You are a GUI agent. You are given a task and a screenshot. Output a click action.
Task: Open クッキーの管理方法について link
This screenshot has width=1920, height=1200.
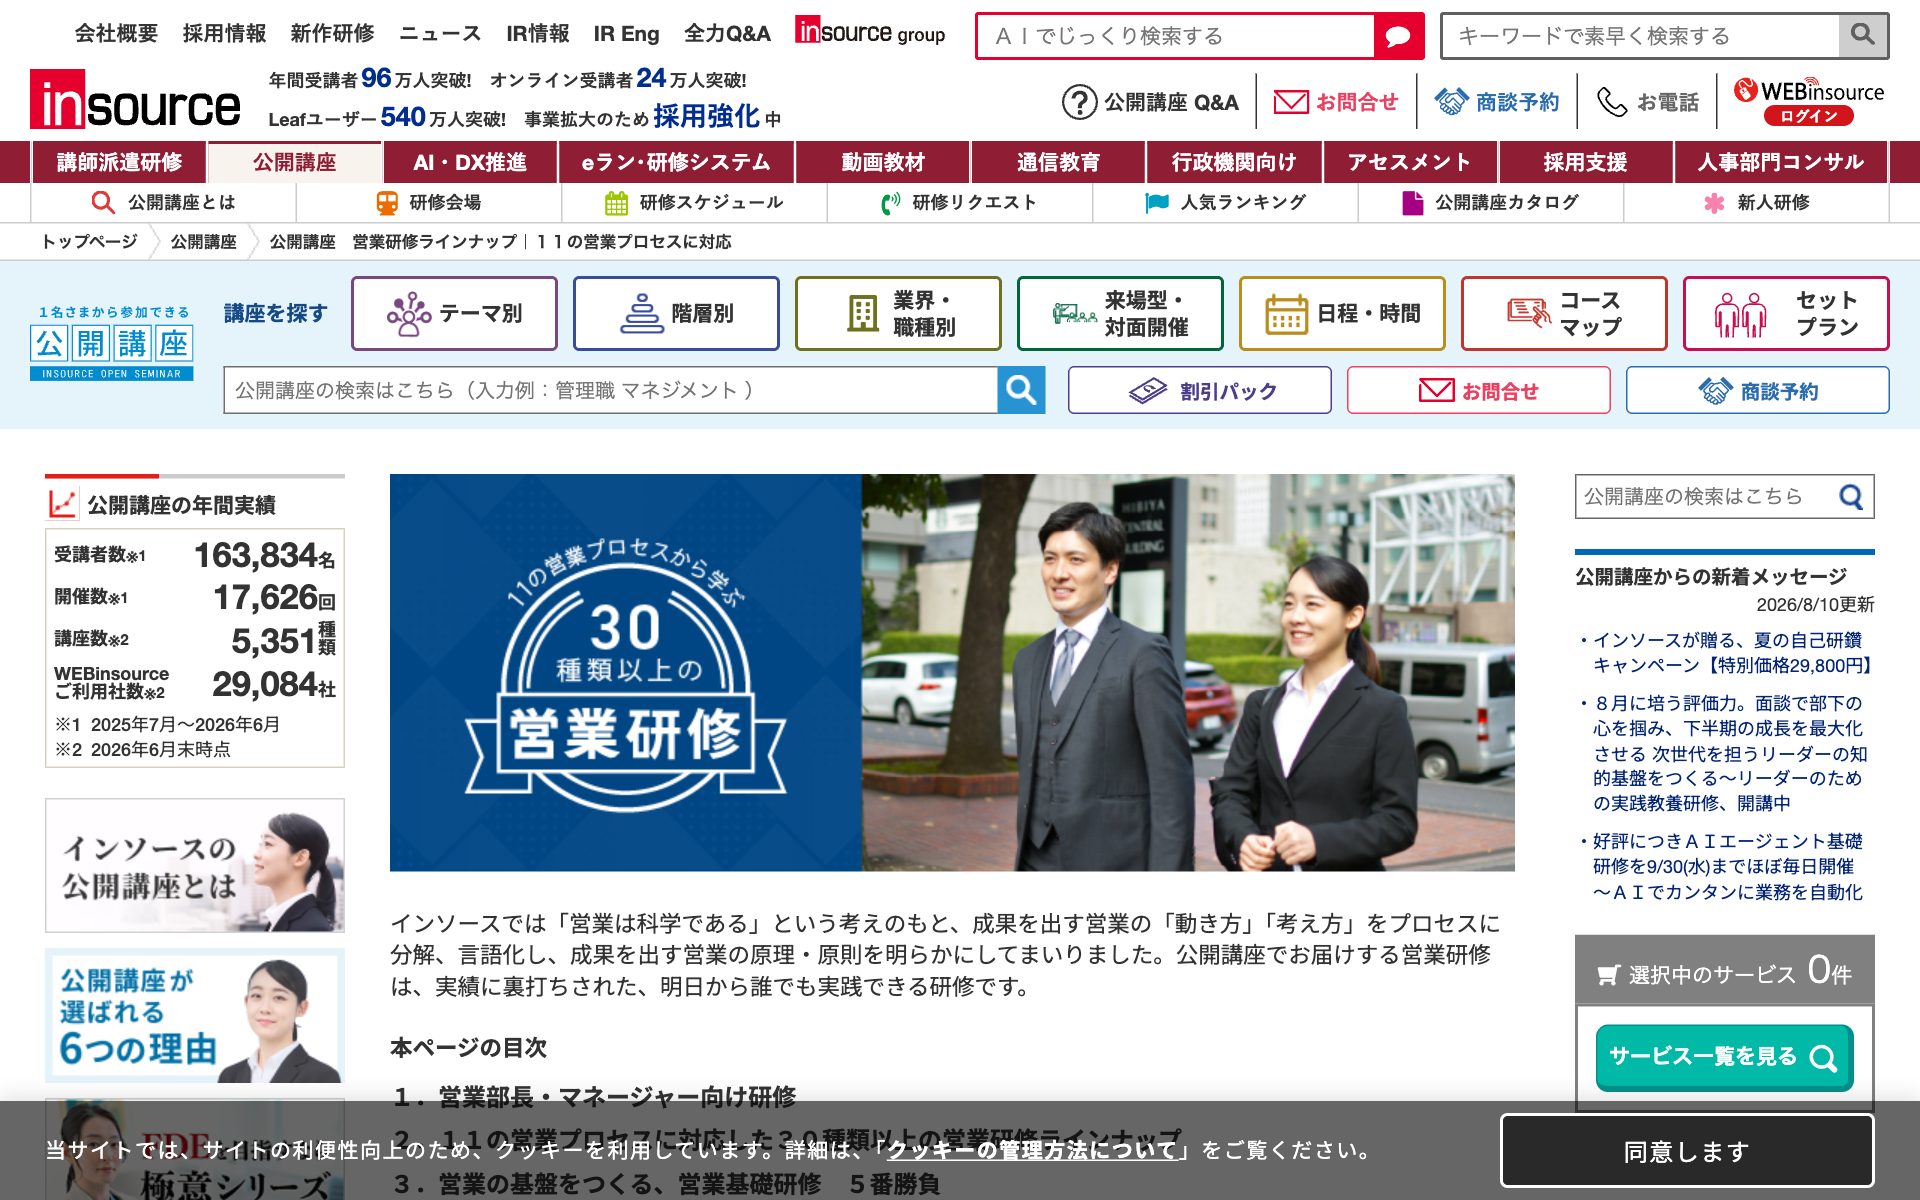coord(1032,1150)
